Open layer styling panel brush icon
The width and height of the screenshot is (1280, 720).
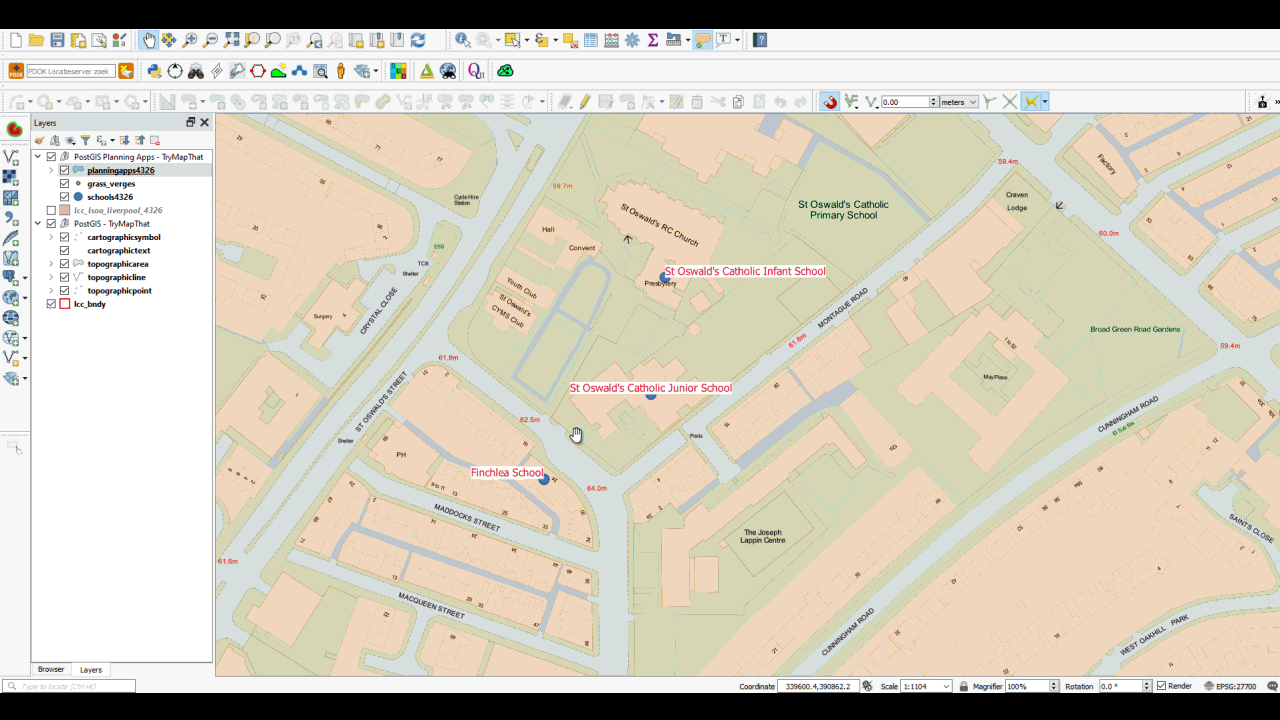(40, 140)
